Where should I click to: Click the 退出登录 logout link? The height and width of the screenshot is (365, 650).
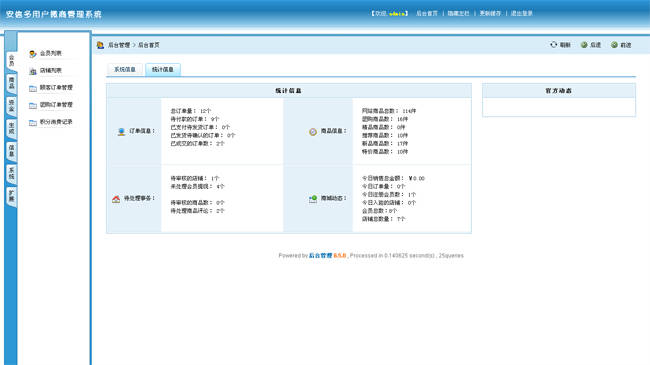521,13
